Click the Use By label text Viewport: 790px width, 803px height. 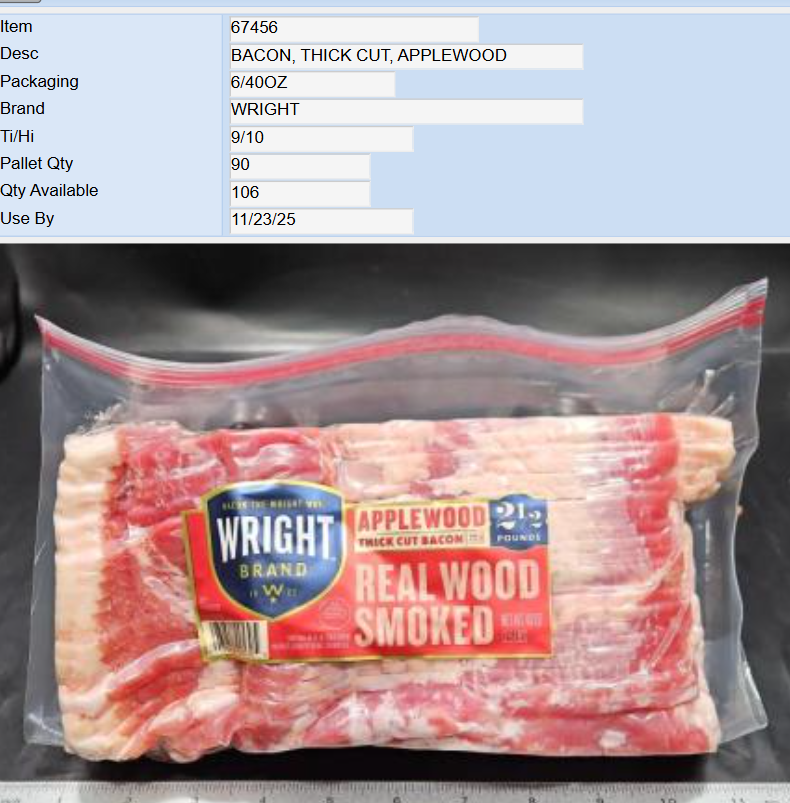27,219
